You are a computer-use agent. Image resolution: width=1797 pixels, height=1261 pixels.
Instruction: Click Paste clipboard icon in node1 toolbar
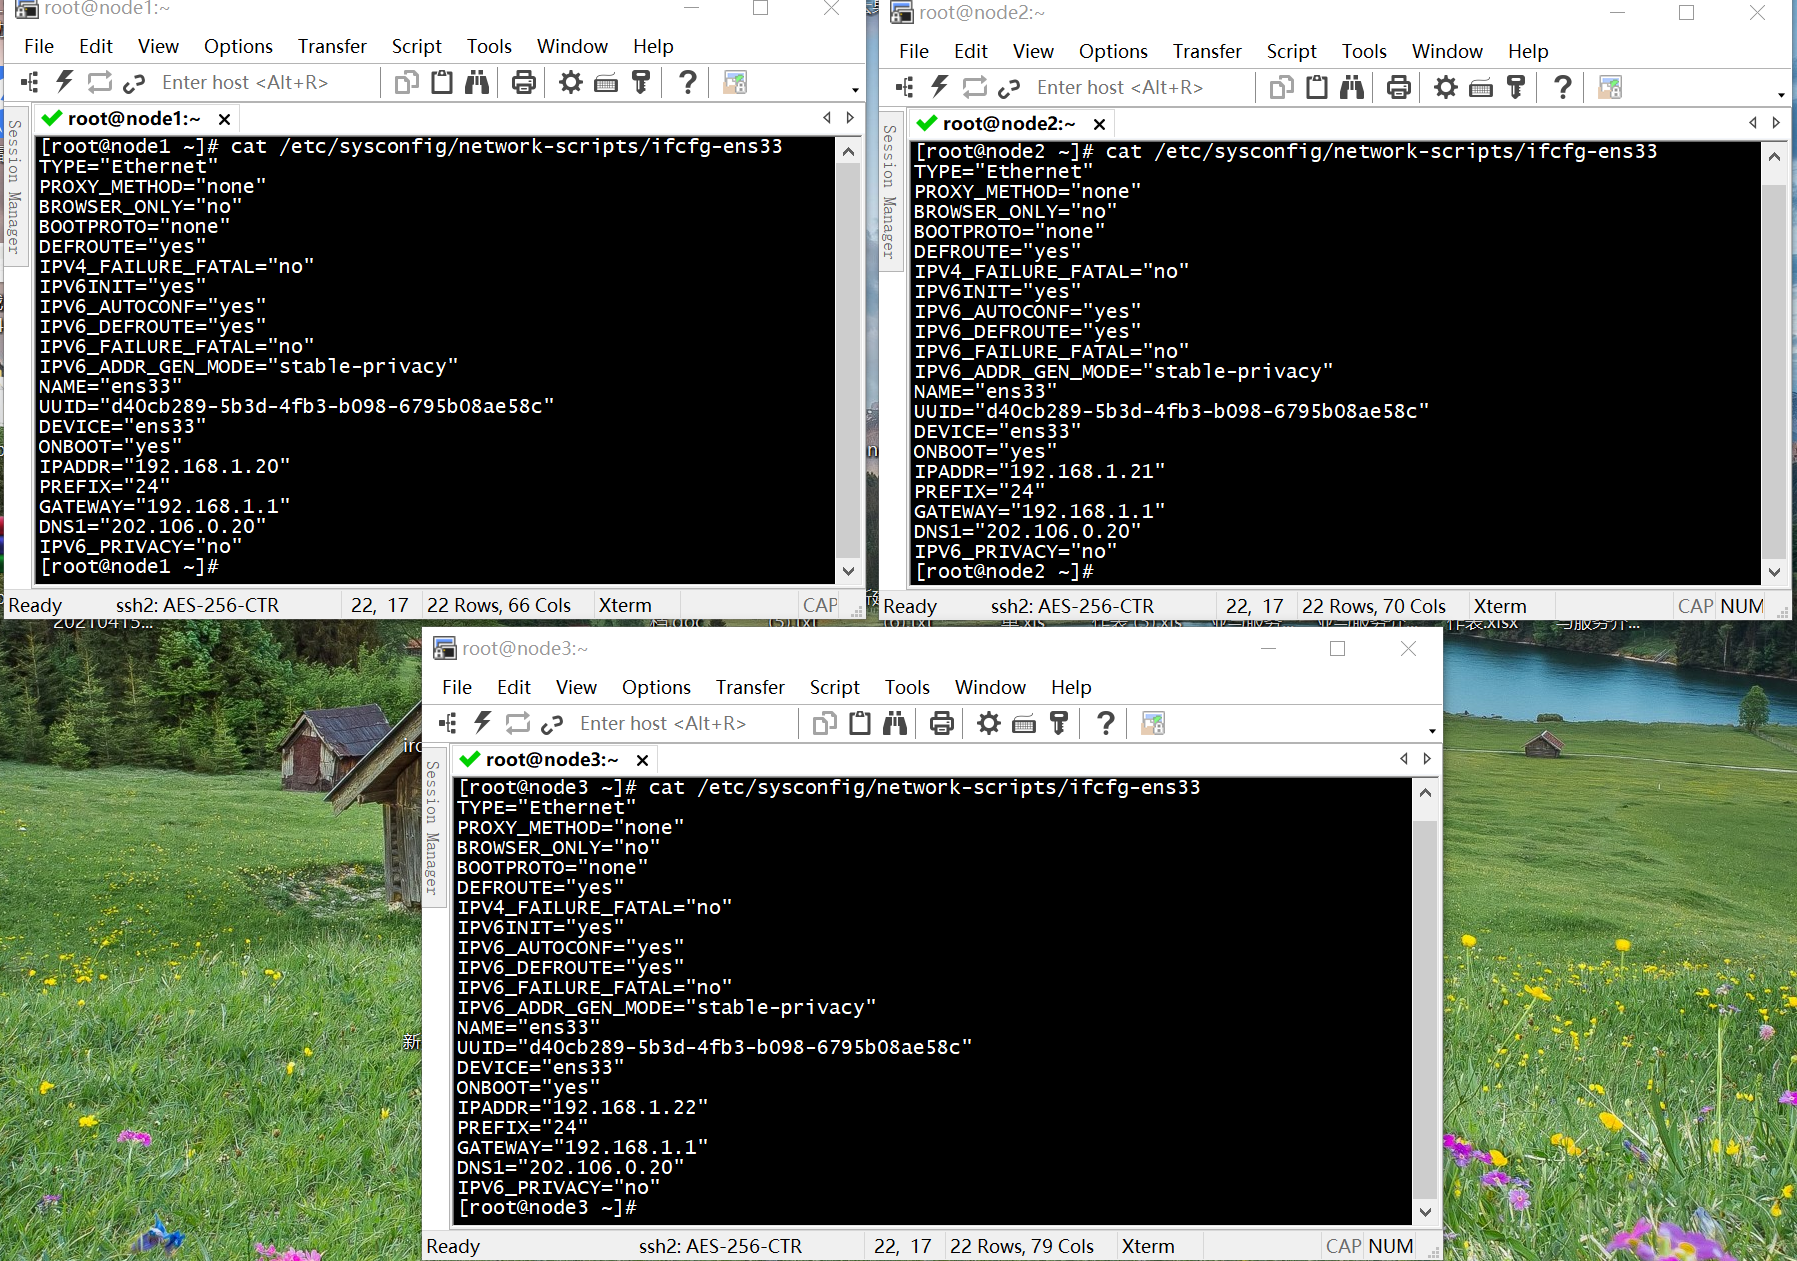click(442, 82)
